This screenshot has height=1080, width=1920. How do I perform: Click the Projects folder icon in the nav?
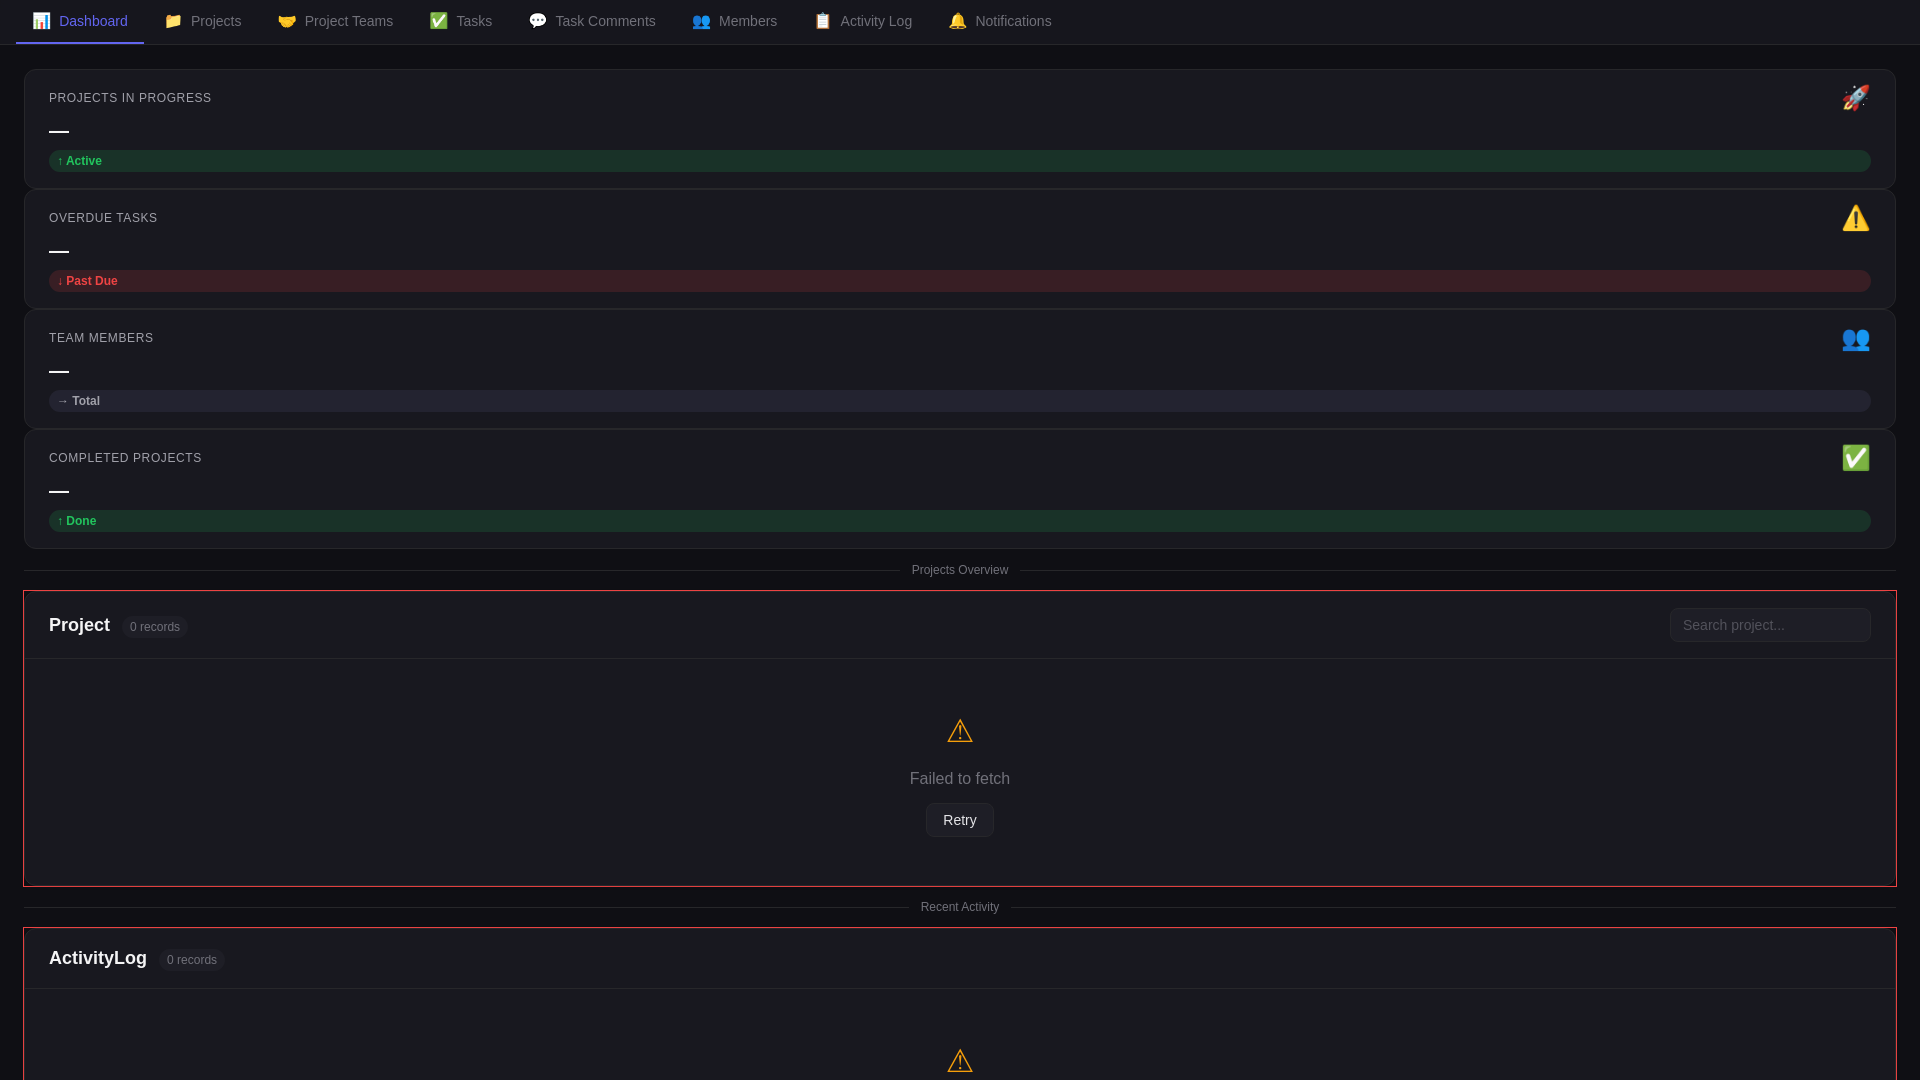(173, 21)
